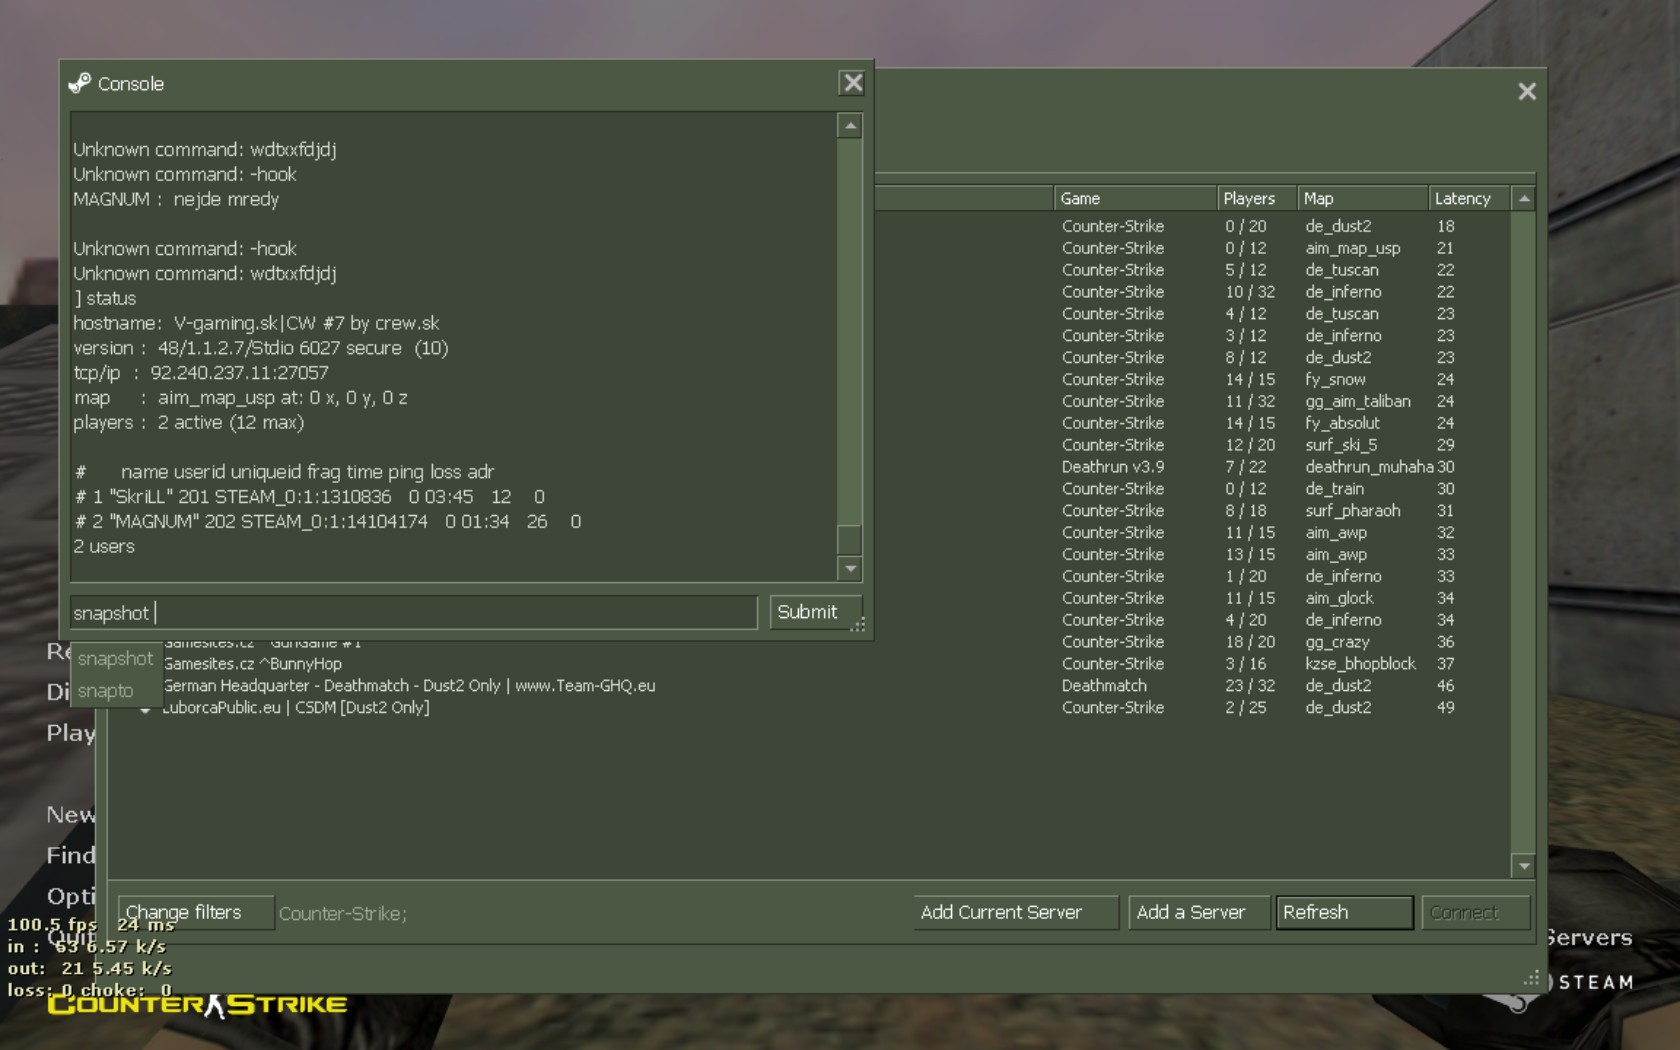
Task: Sort servers by Players column
Action: [1257, 198]
